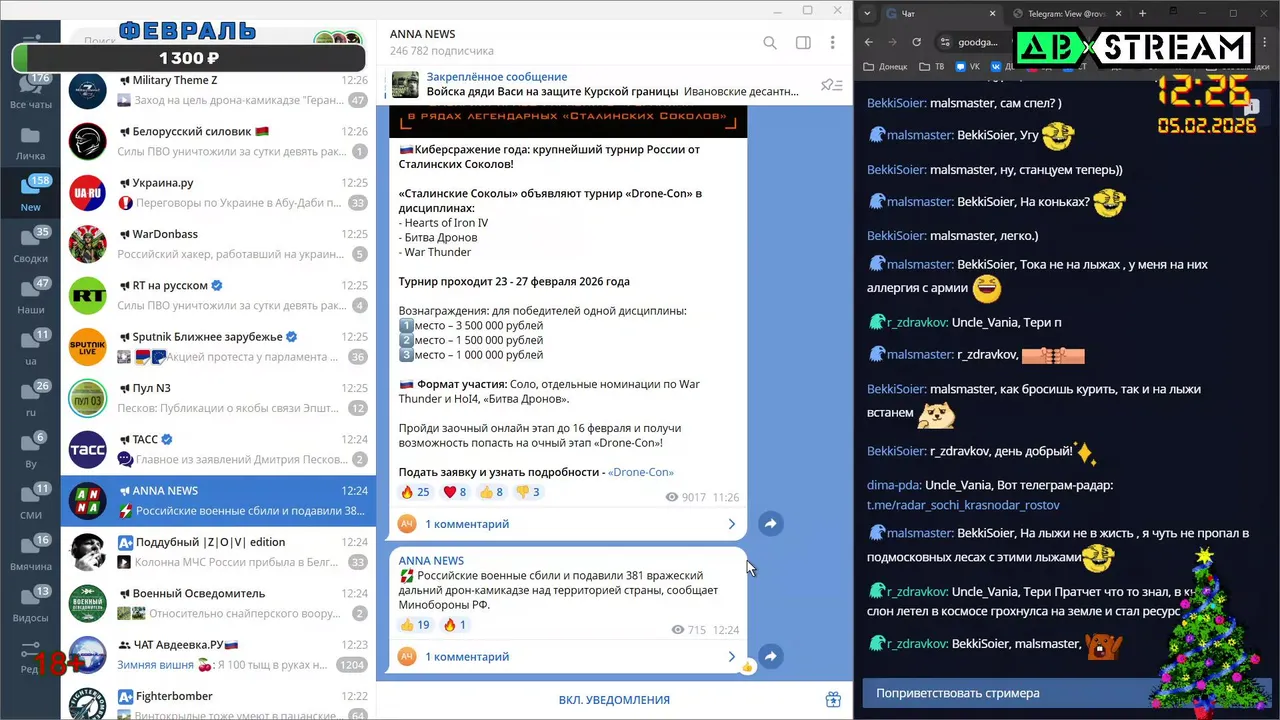This screenshot has width=1280, height=720.
Task: Add thumbs-up reaction with 8 on tournament post
Action: click(x=491, y=492)
